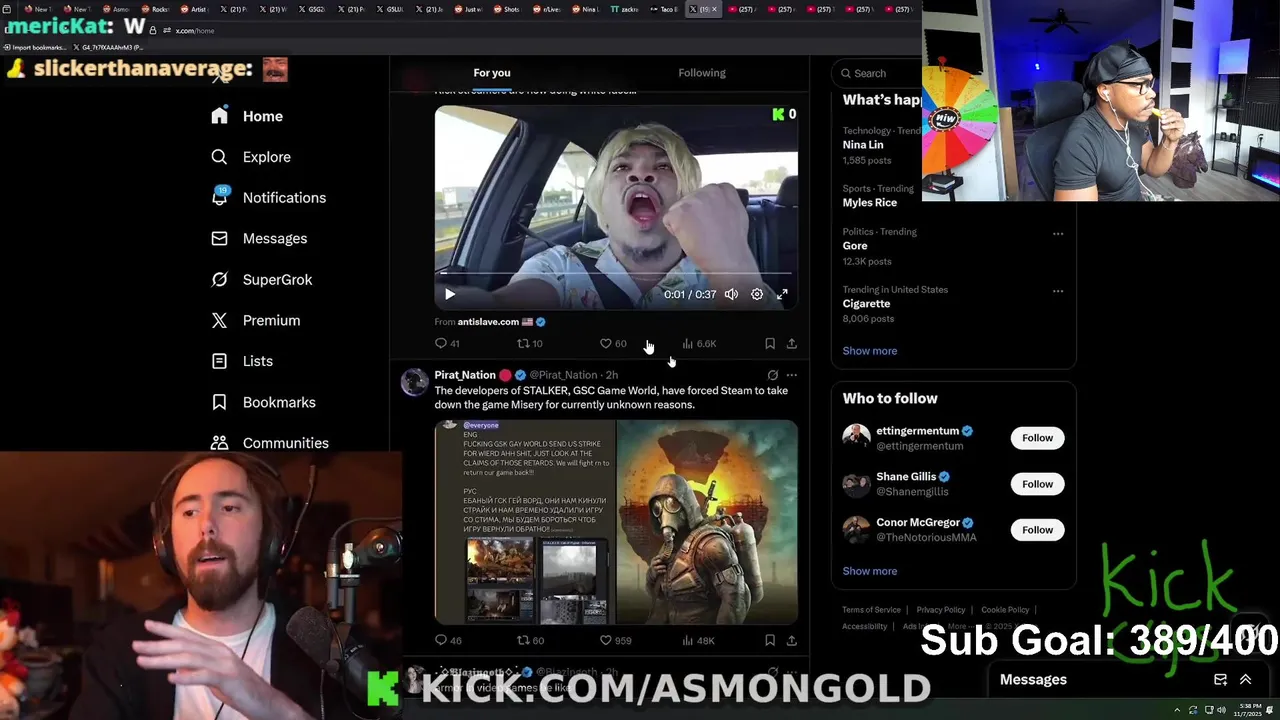Open the Cookie Policy link
This screenshot has height=720, width=1280.
(1005, 610)
